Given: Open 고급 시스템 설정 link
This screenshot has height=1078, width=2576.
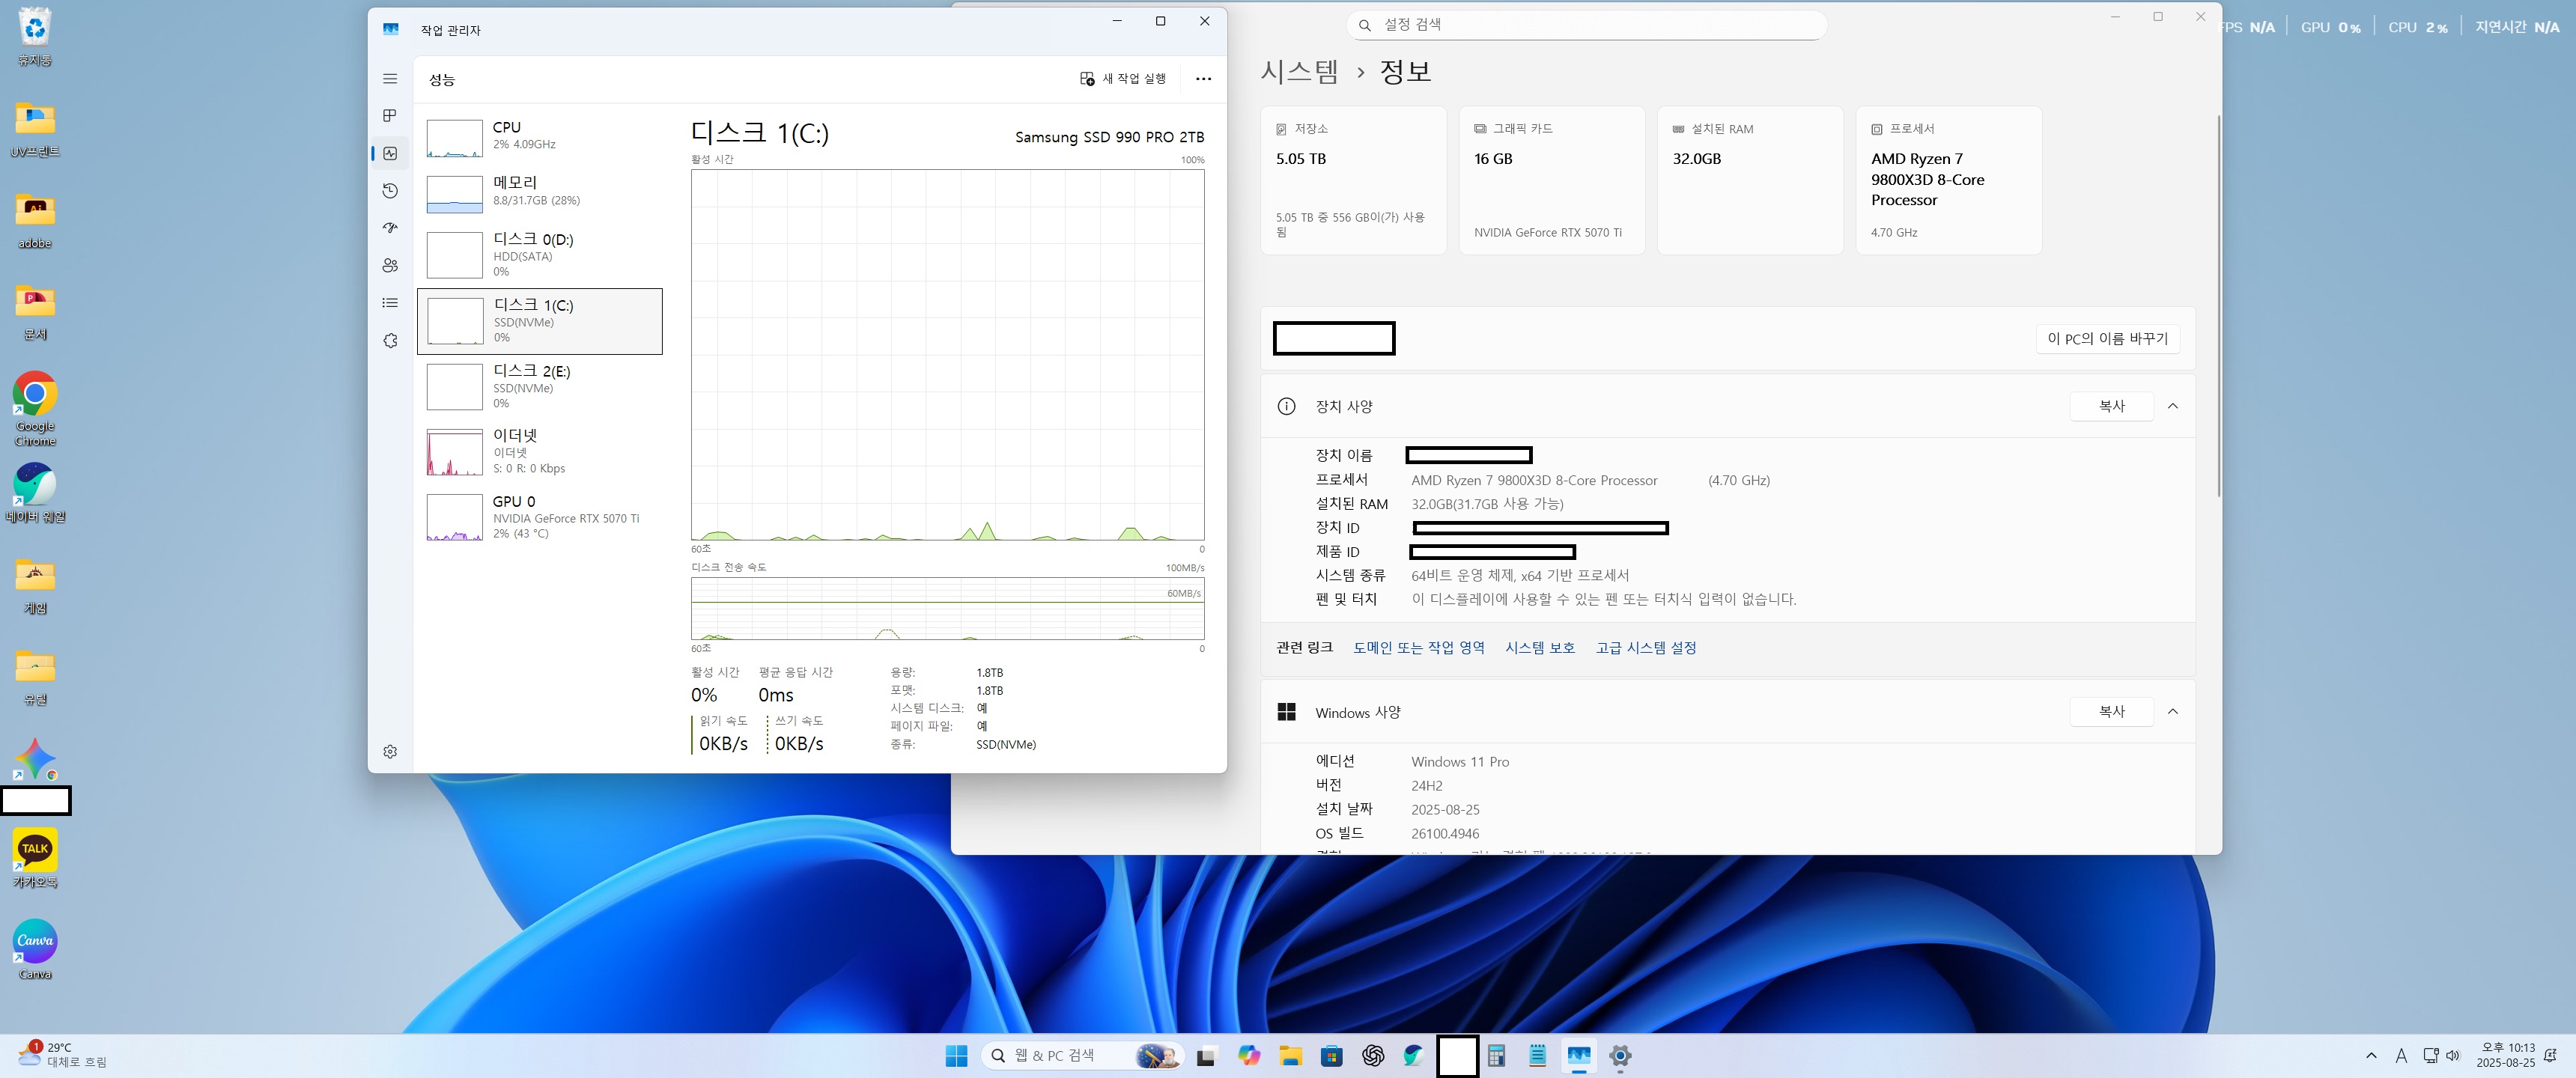Looking at the screenshot, I should [1645, 648].
